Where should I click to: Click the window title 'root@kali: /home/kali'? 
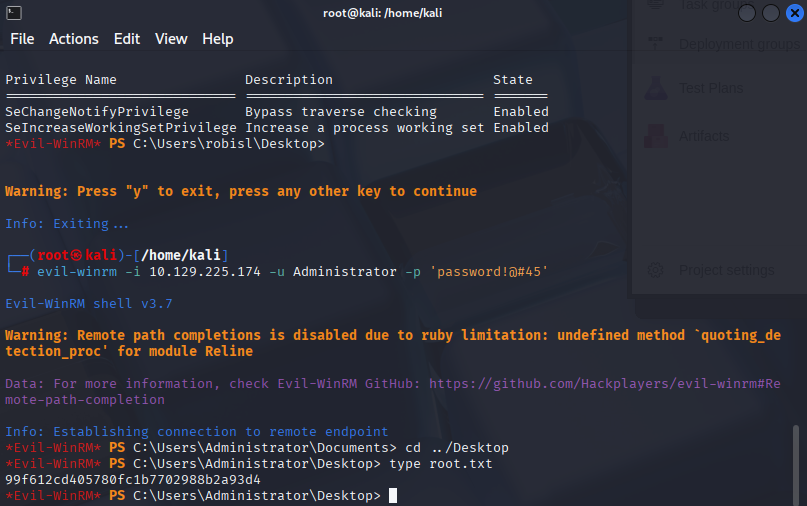pos(382,13)
